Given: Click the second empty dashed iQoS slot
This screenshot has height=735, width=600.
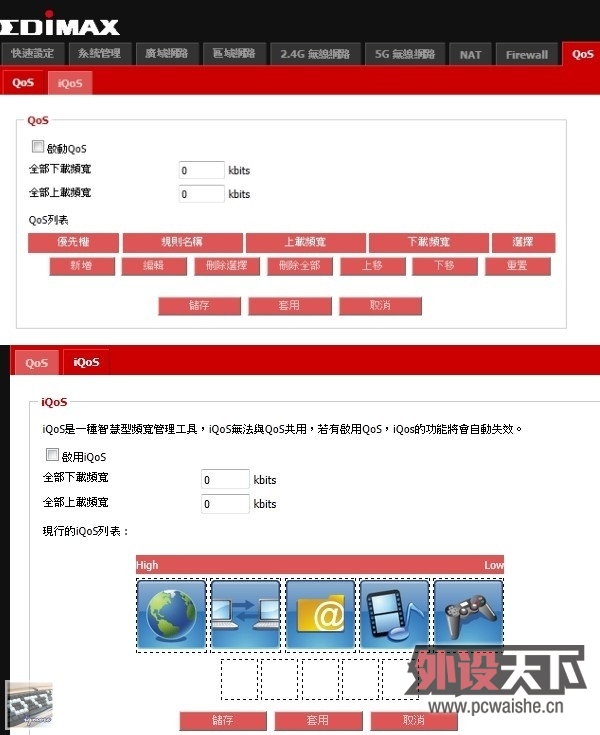Looking at the screenshot, I should coord(279,679).
